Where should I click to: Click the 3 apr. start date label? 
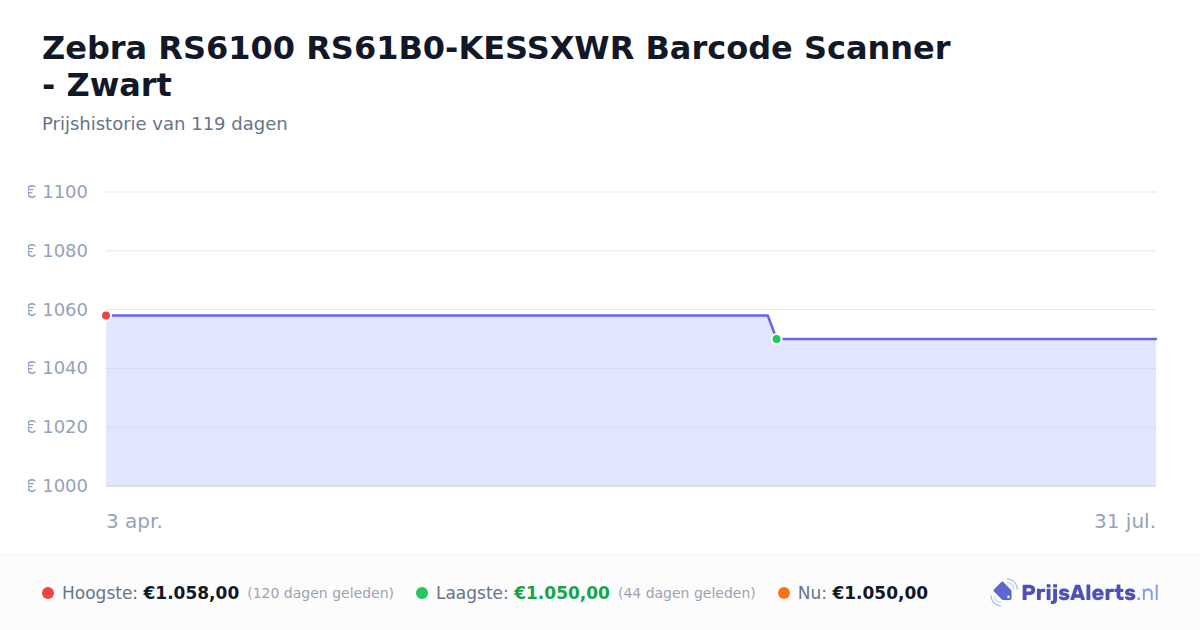pyautogui.click(x=134, y=522)
